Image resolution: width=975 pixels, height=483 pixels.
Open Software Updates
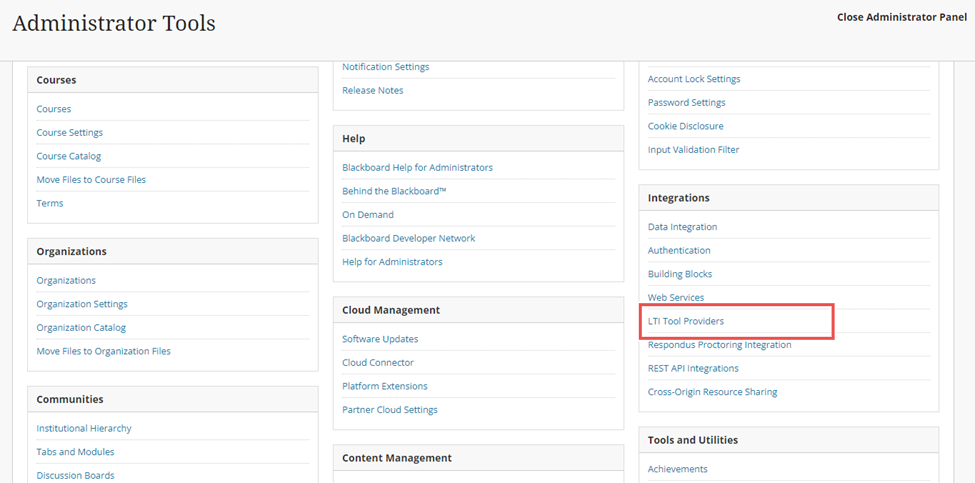[x=380, y=339]
